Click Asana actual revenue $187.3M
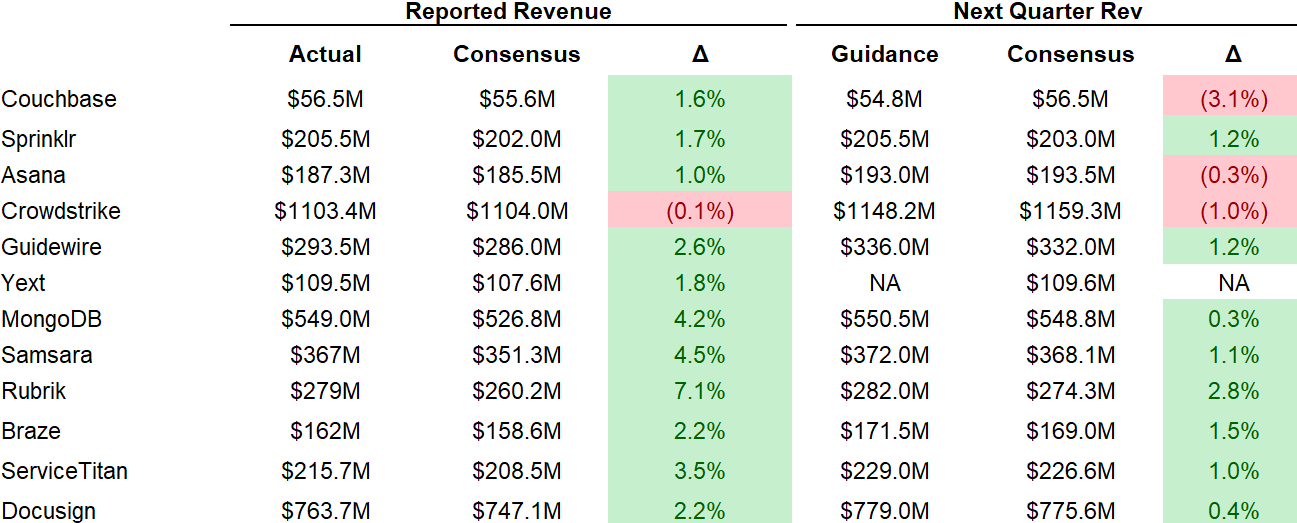This screenshot has height=523, width=1297. click(325, 175)
